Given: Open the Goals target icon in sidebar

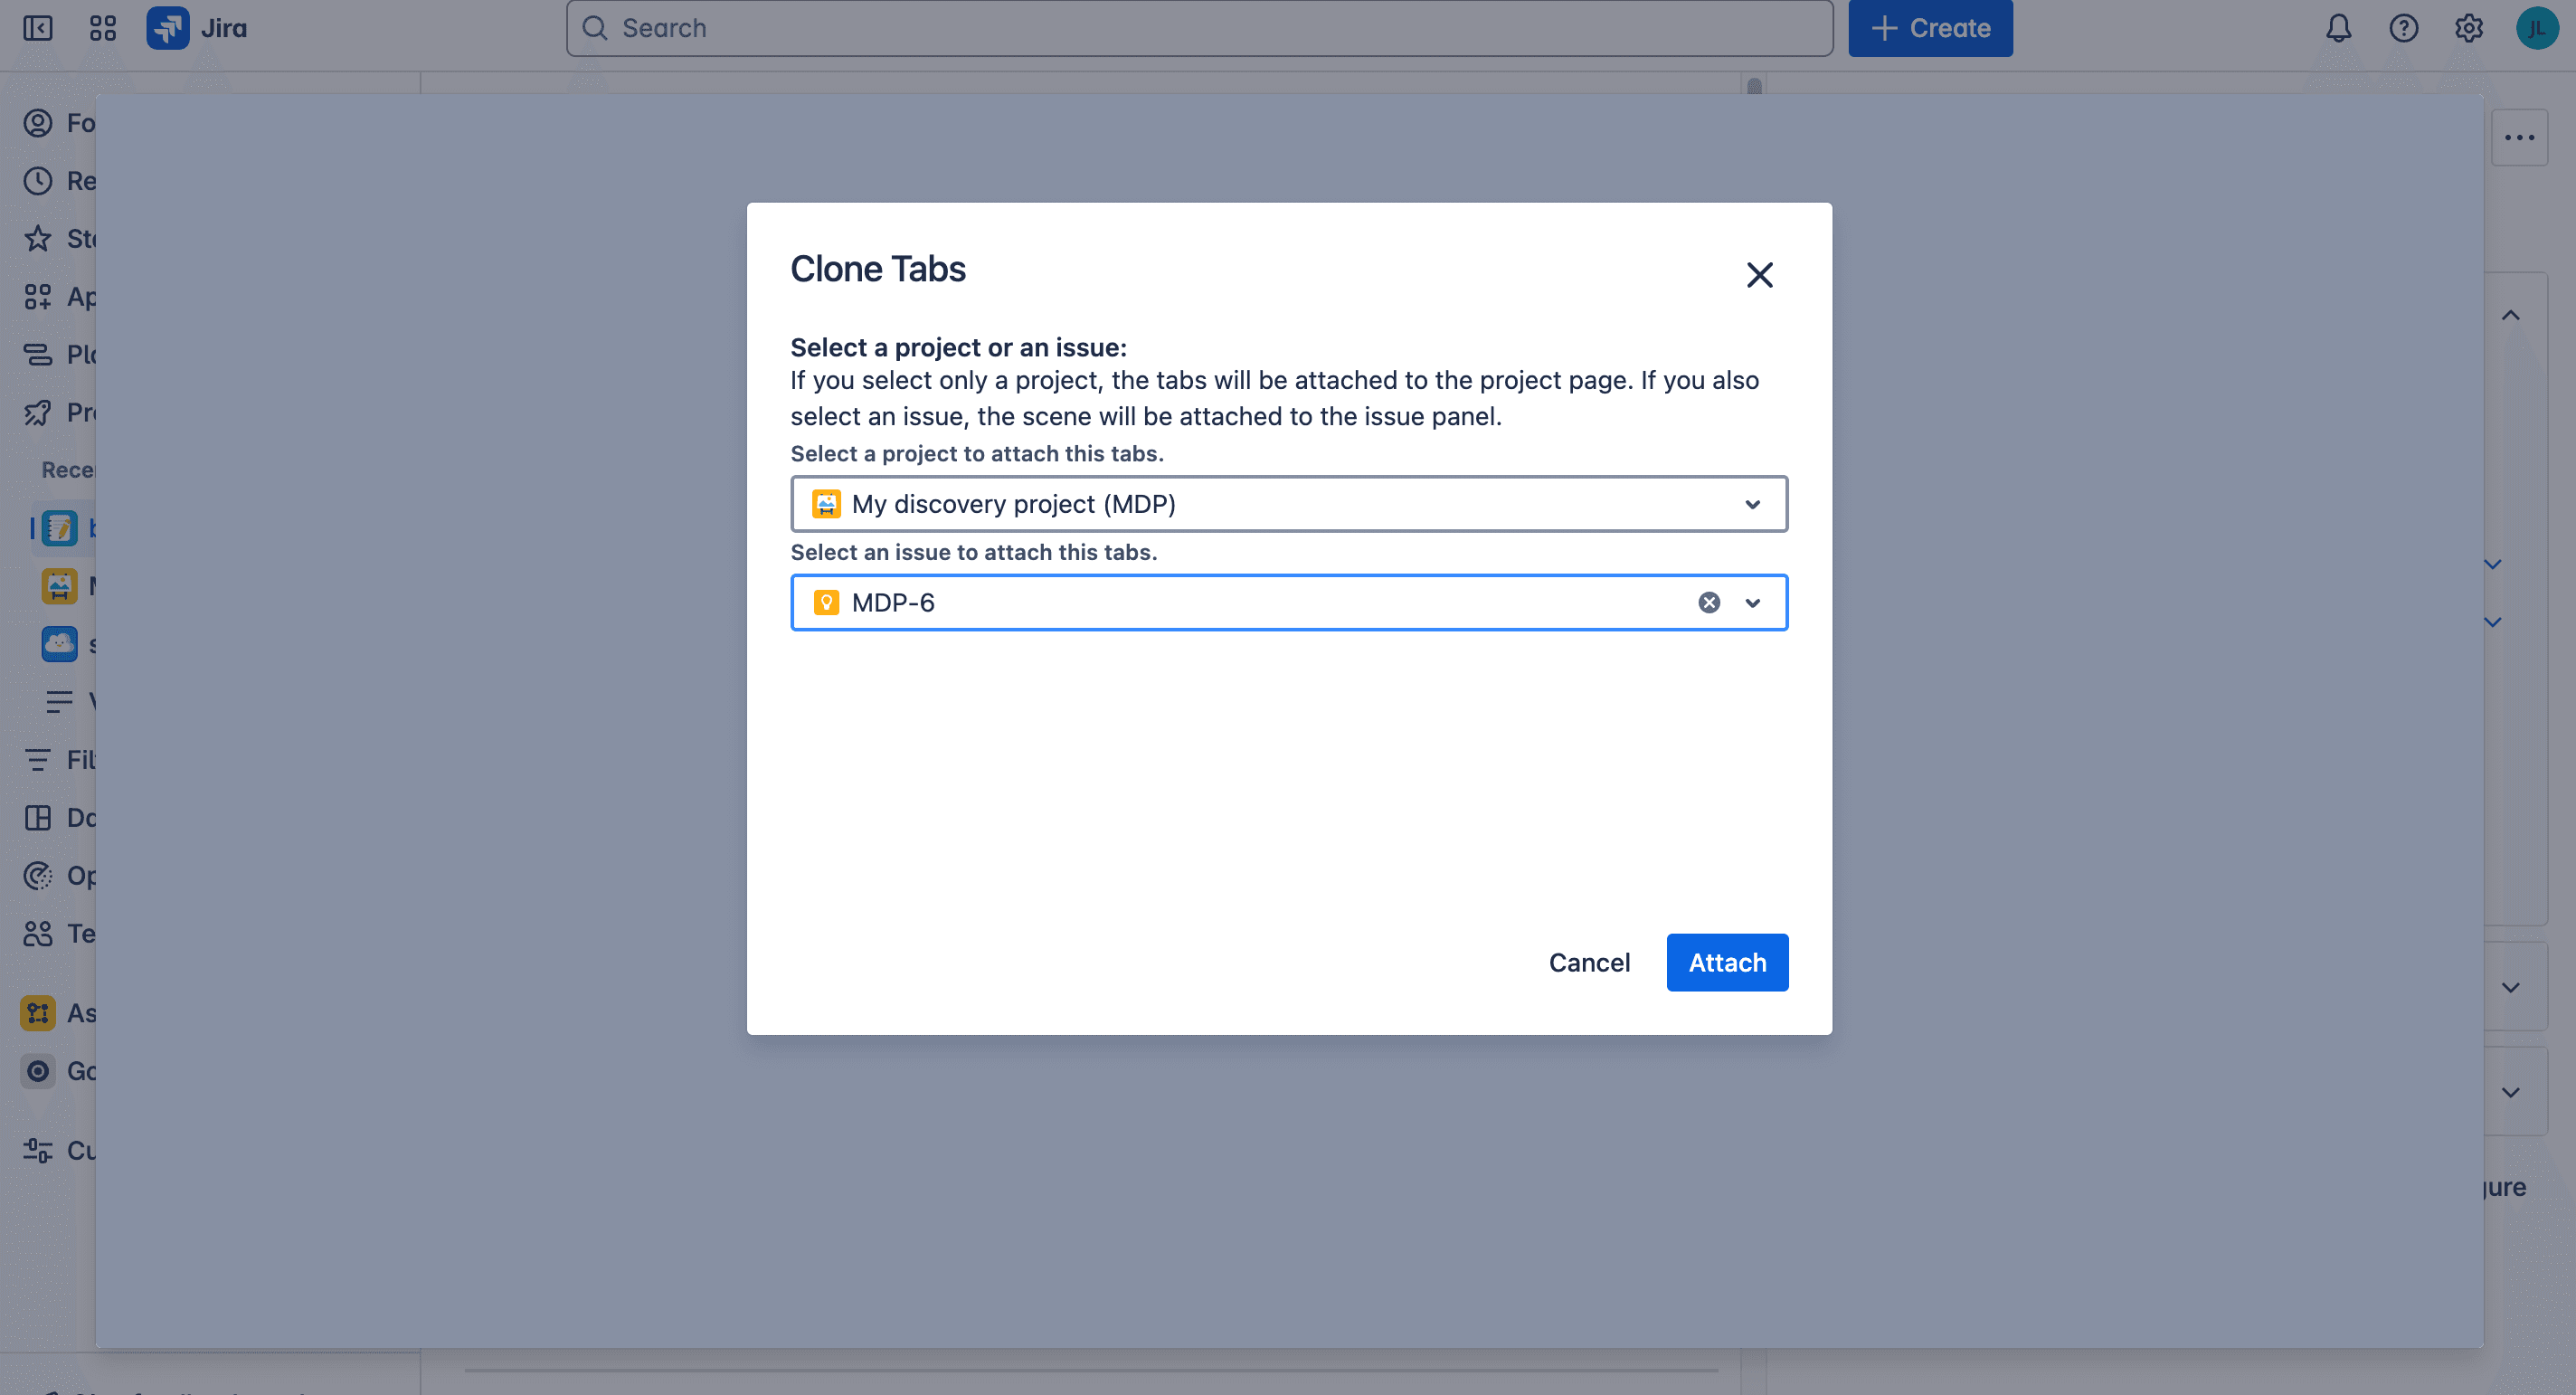Looking at the screenshot, I should point(38,1070).
